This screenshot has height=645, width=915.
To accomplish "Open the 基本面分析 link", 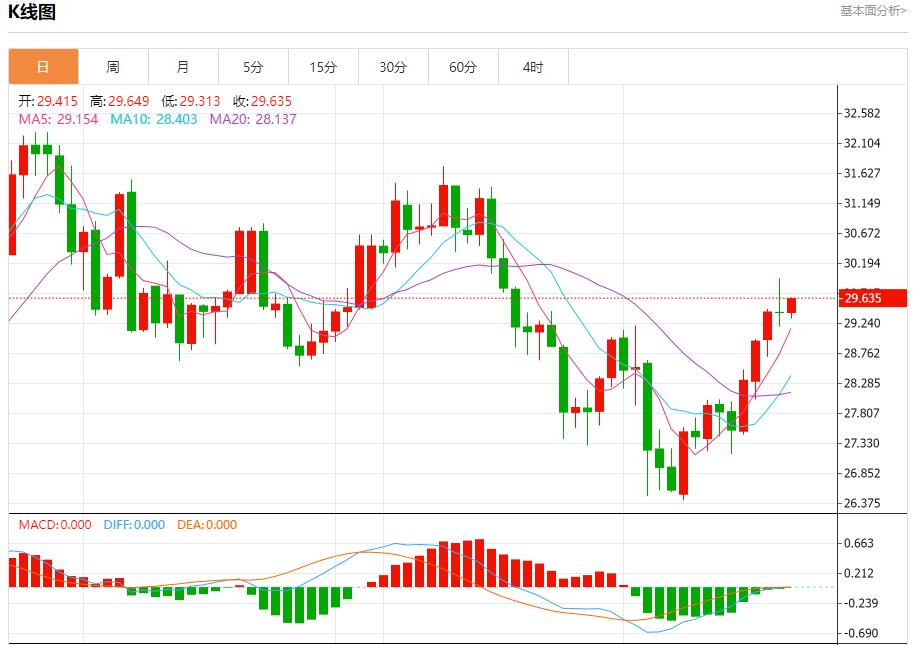I will point(873,11).
